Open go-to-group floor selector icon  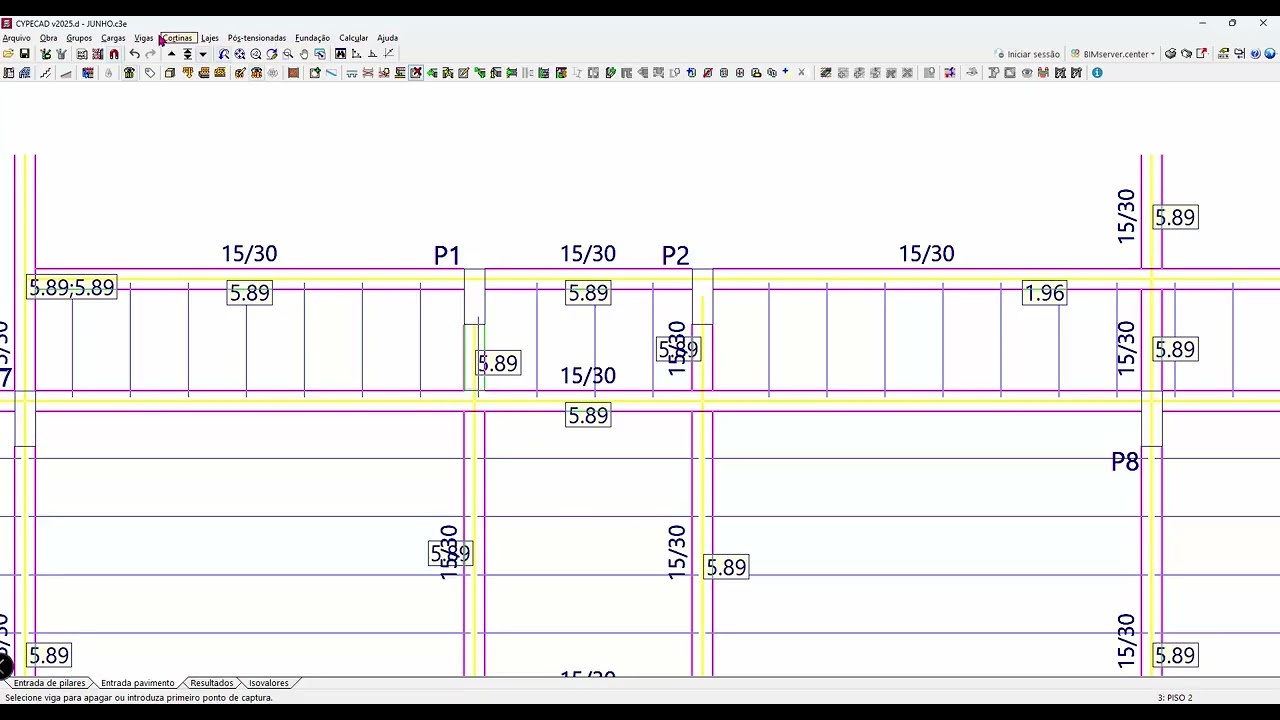pos(187,54)
